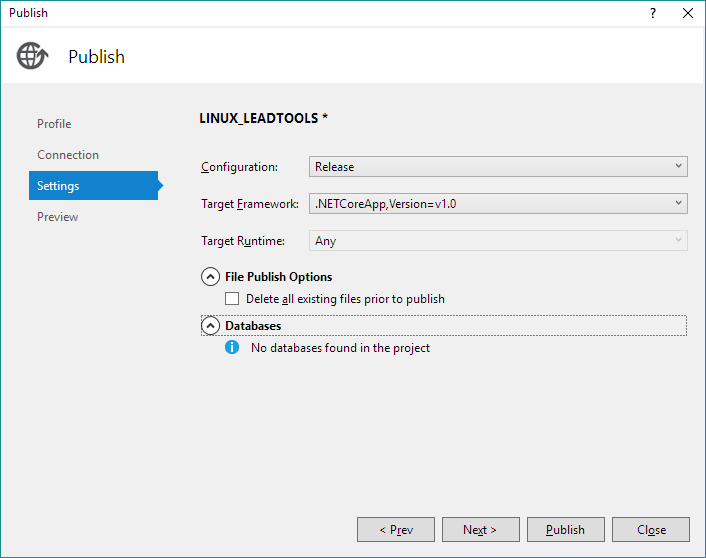Click the Publish button
Viewport: 706px width, 558px height.
[566, 530]
